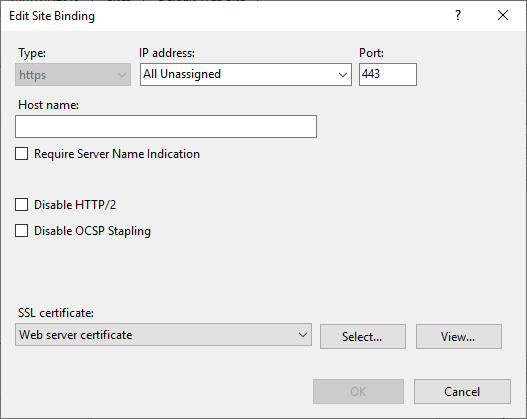Click the SSL certificate: label
Screen dimensions: 527x419
pyautogui.click(x=56, y=313)
